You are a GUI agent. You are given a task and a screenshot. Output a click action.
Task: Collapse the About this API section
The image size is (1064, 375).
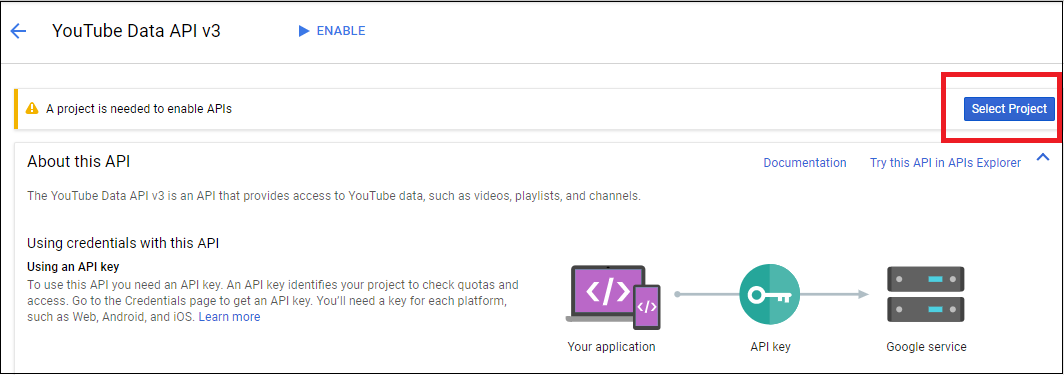pyautogui.click(x=1043, y=157)
